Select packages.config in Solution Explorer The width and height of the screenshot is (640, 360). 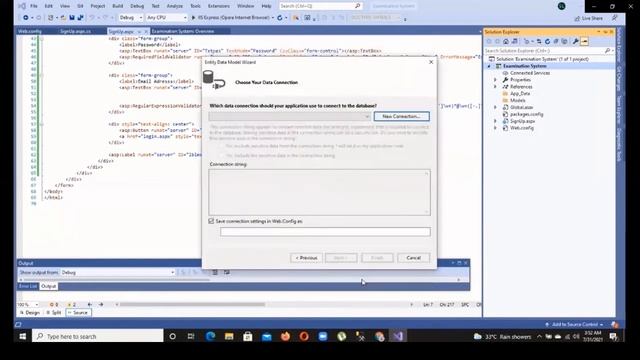pos(526,114)
